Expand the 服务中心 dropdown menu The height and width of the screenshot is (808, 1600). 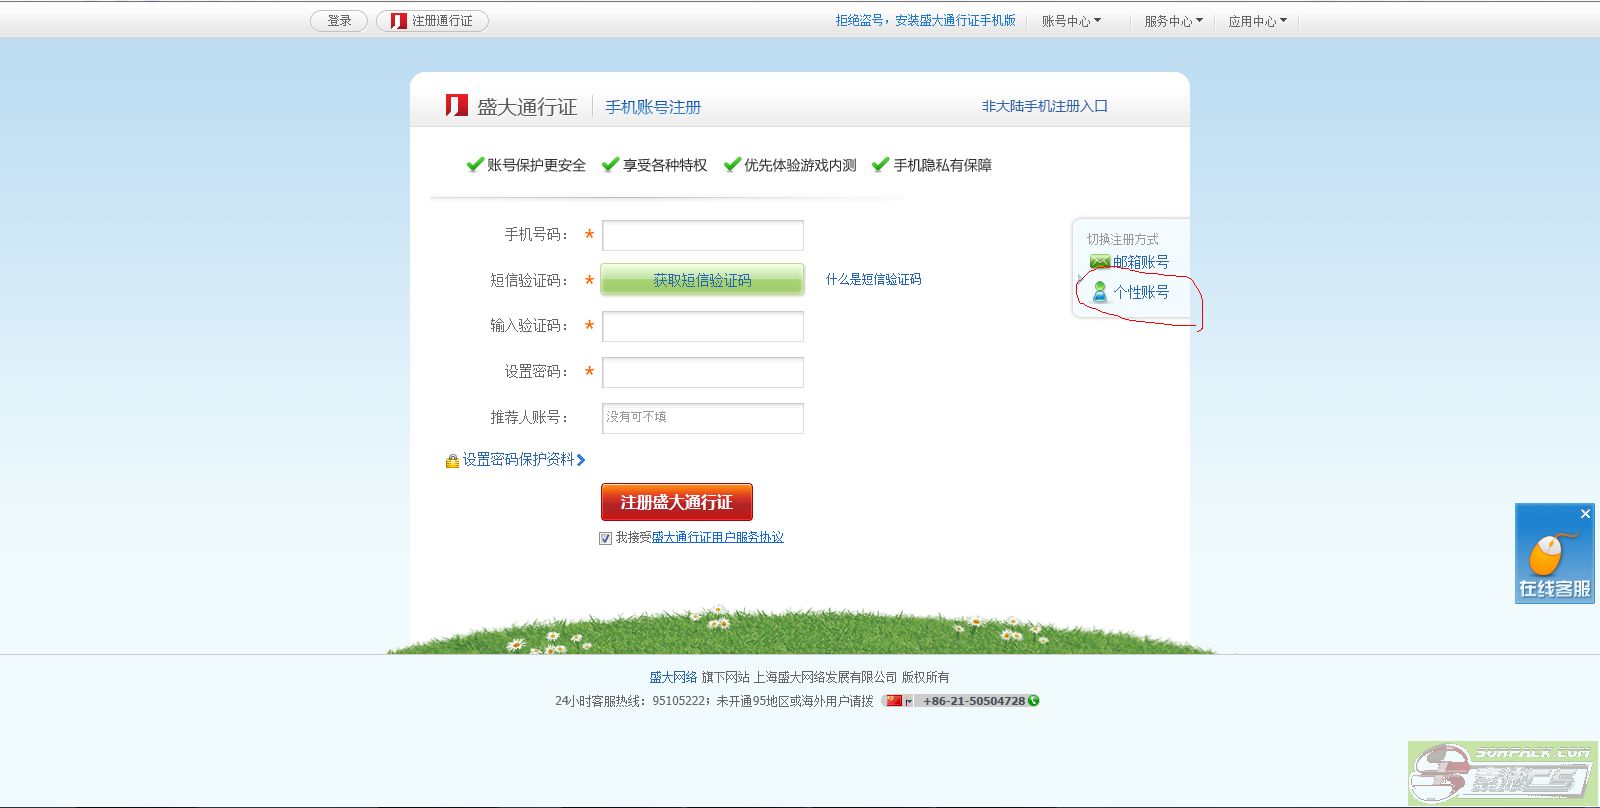coord(1173,21)
